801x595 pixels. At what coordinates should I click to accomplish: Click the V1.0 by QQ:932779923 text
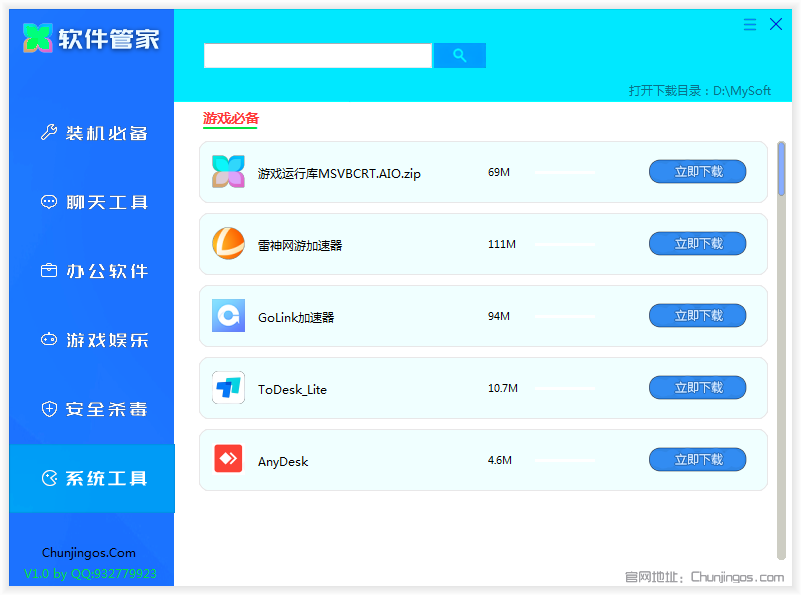point(90,574)
